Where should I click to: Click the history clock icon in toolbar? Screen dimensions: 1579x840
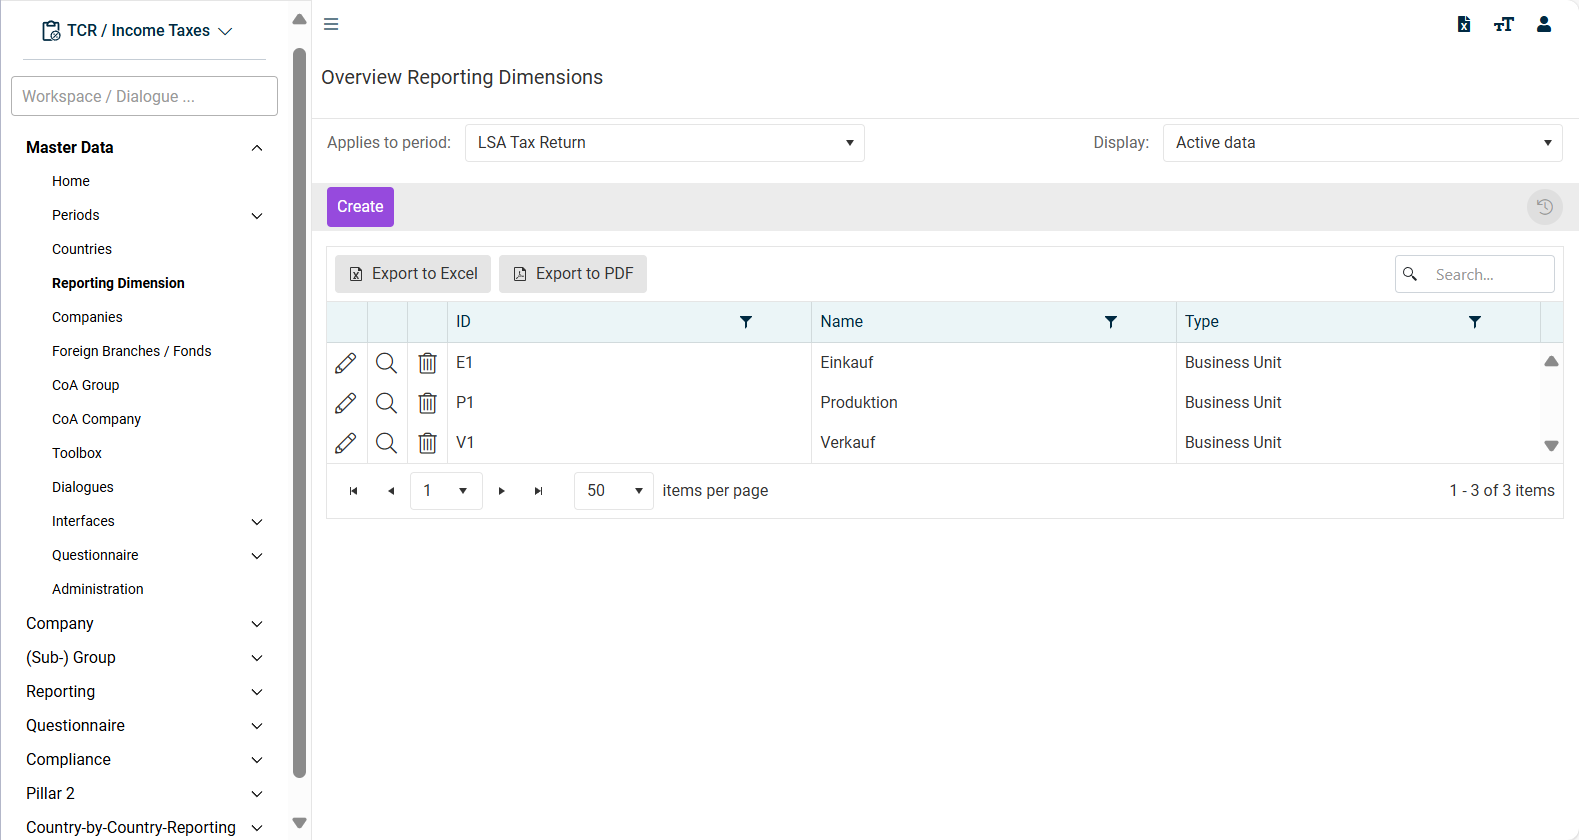coord(1545,207)
